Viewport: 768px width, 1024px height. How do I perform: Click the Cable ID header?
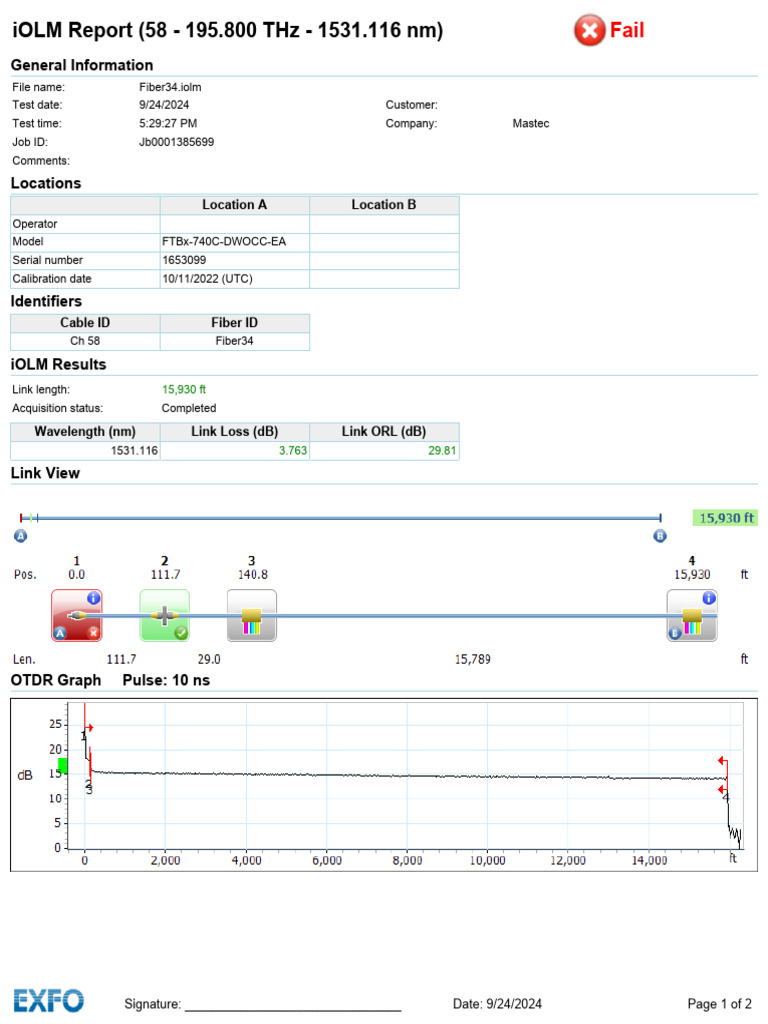click(x=85, y=323)
